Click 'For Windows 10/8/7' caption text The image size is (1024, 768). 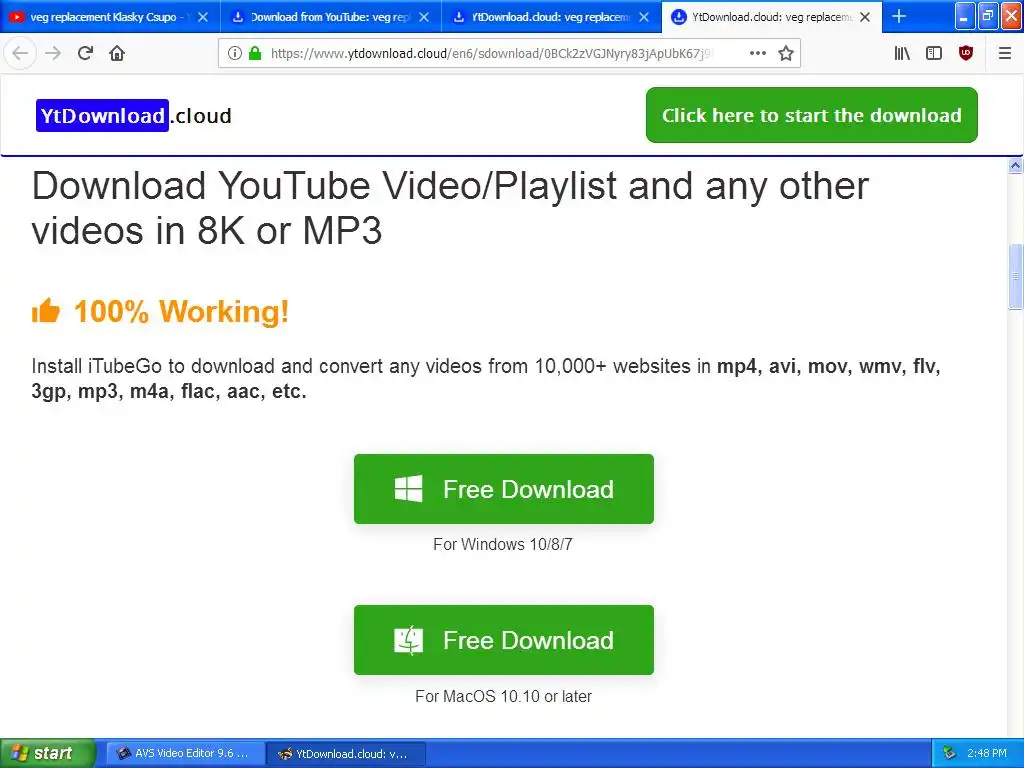tap(503, 545)
